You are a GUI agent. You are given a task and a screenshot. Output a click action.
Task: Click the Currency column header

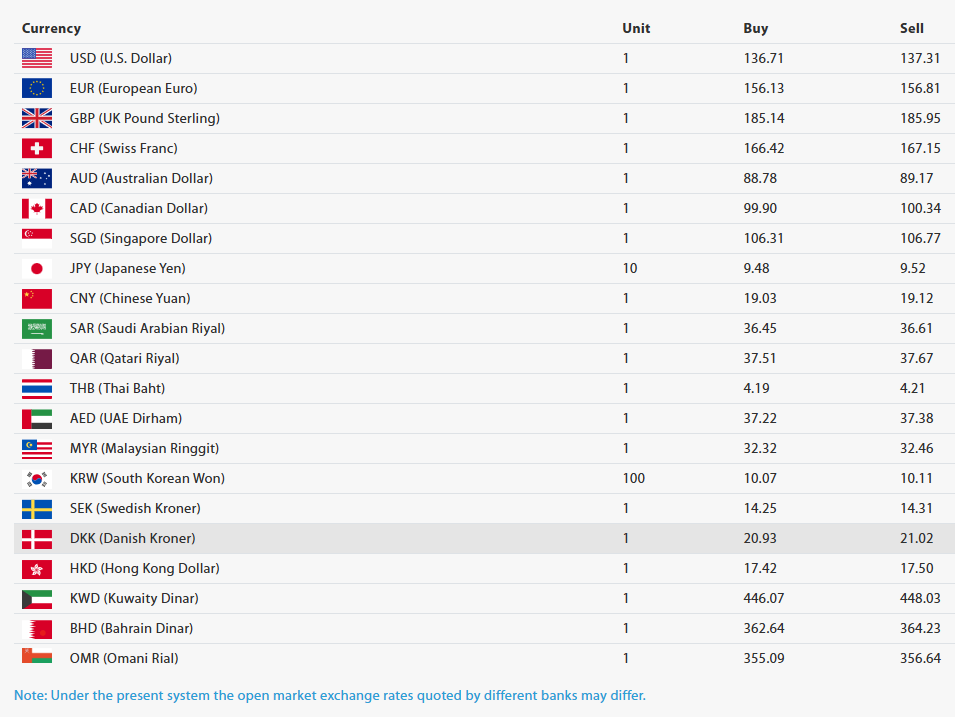click(x=51, y=29)
